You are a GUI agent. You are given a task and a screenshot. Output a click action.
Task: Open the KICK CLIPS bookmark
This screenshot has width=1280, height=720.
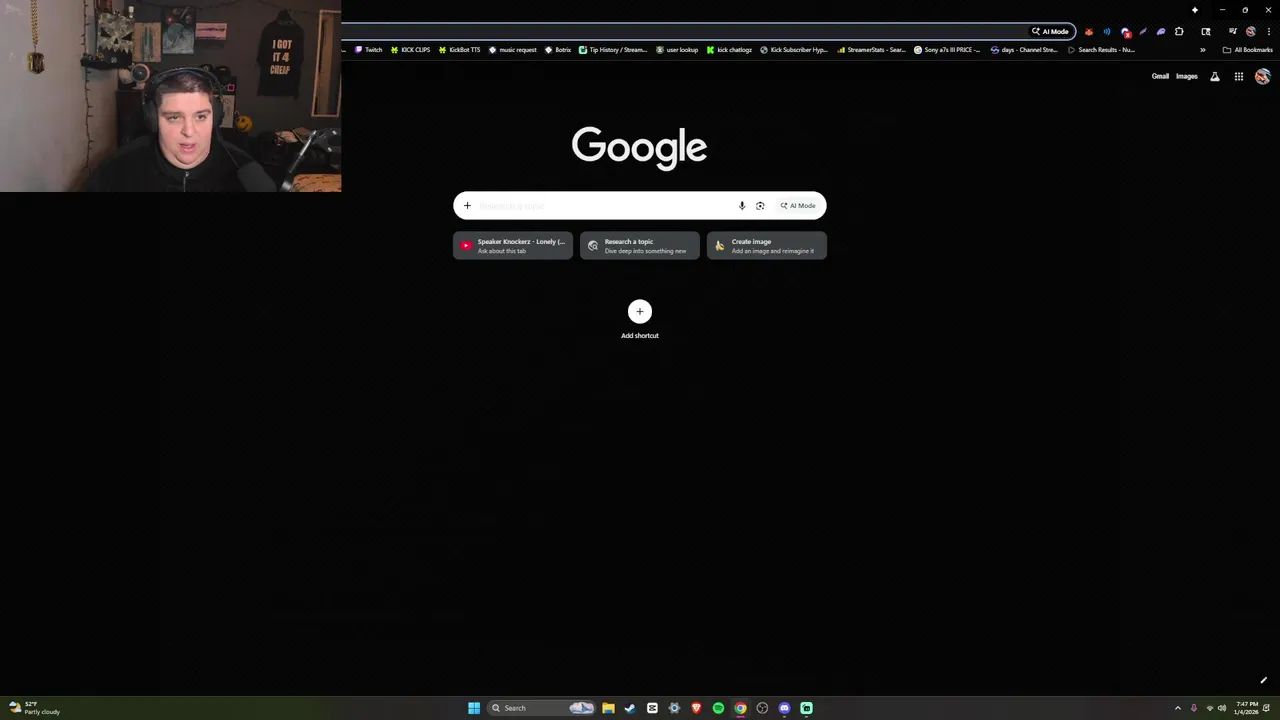coord(410,50)
